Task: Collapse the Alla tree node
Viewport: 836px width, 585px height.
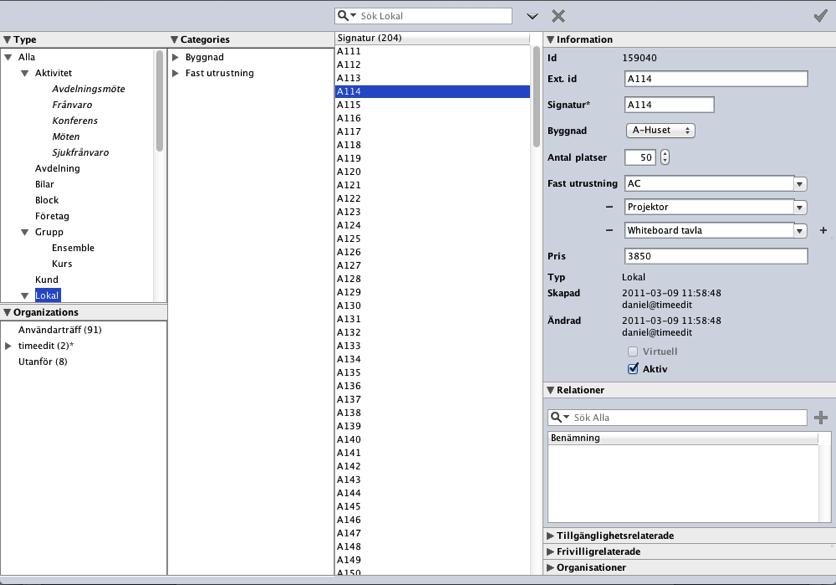Action: tap(8, 57)
